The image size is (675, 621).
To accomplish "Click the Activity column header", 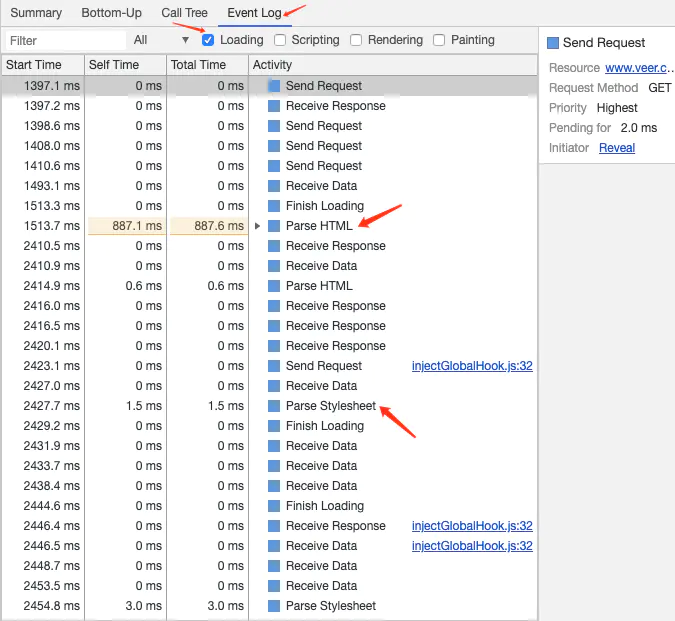I will click(393, 65).
